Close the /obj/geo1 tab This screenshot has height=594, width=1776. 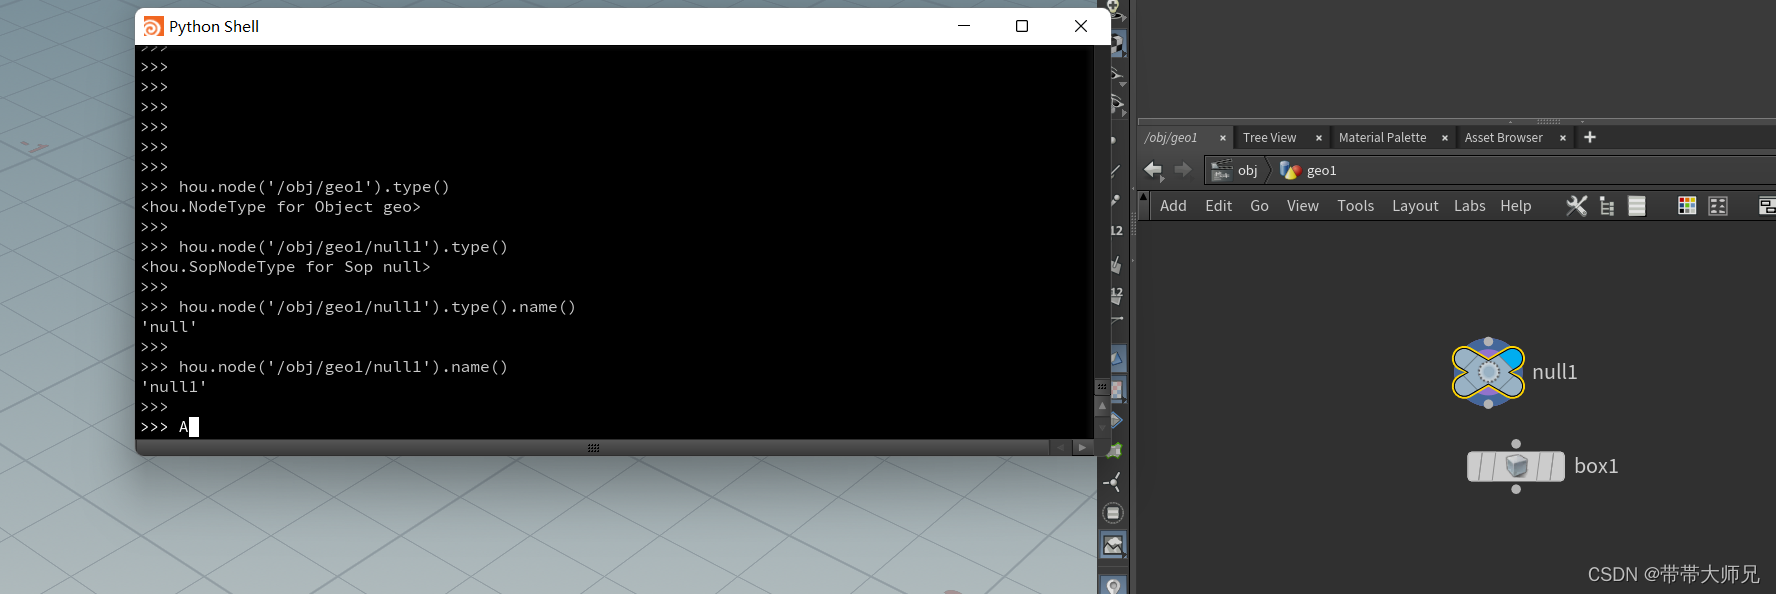click(1222, 138)
